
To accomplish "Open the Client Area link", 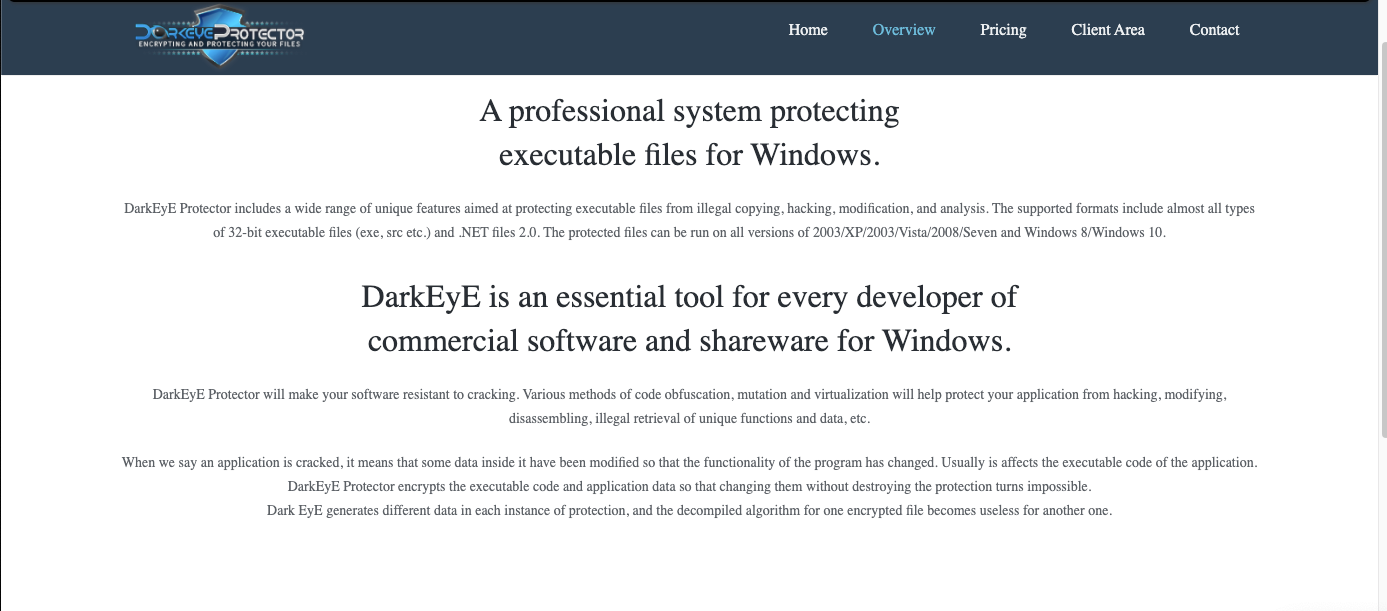I will tap(1108, 30).
